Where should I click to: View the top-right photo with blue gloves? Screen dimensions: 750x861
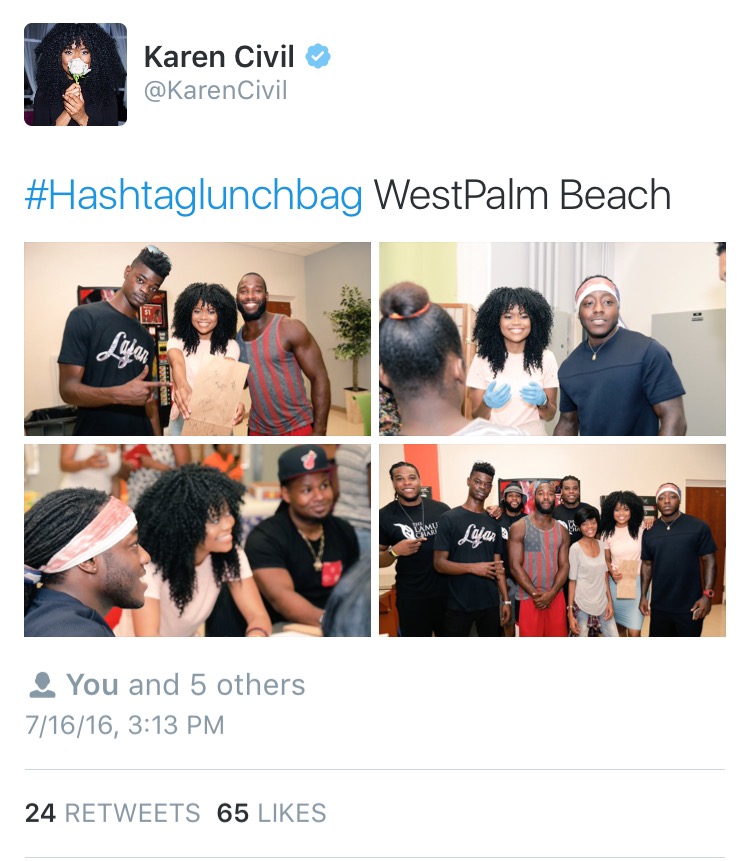[x=552, y=339]
